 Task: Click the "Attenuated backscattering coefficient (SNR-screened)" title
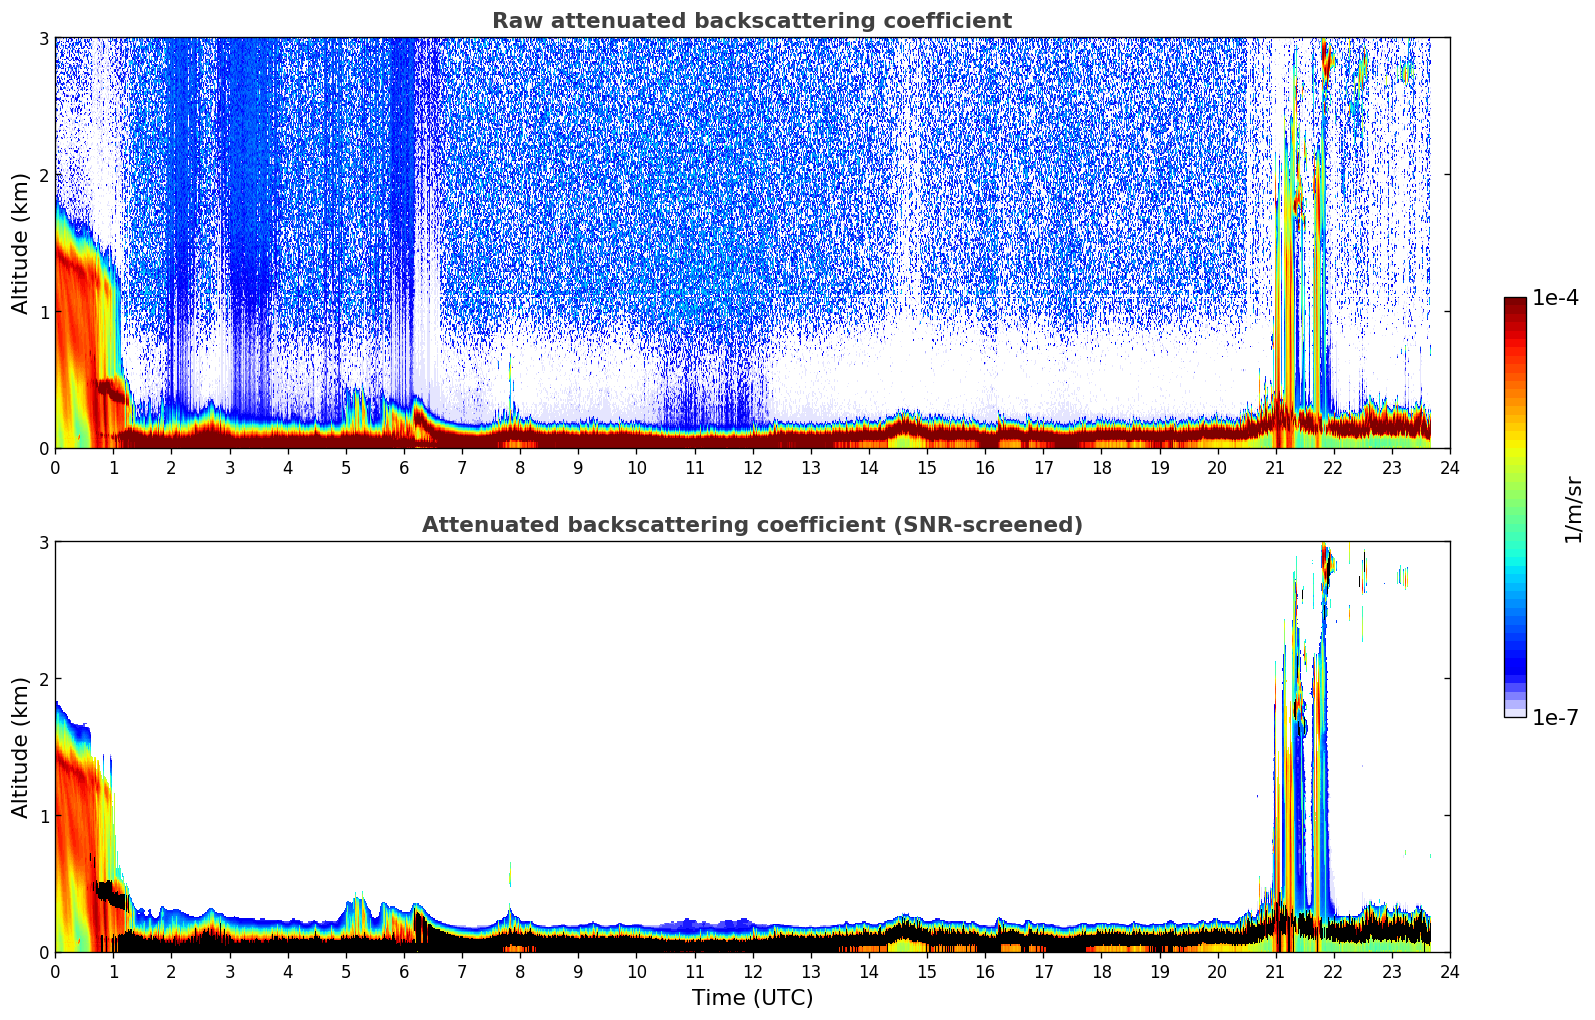point(752,525)
